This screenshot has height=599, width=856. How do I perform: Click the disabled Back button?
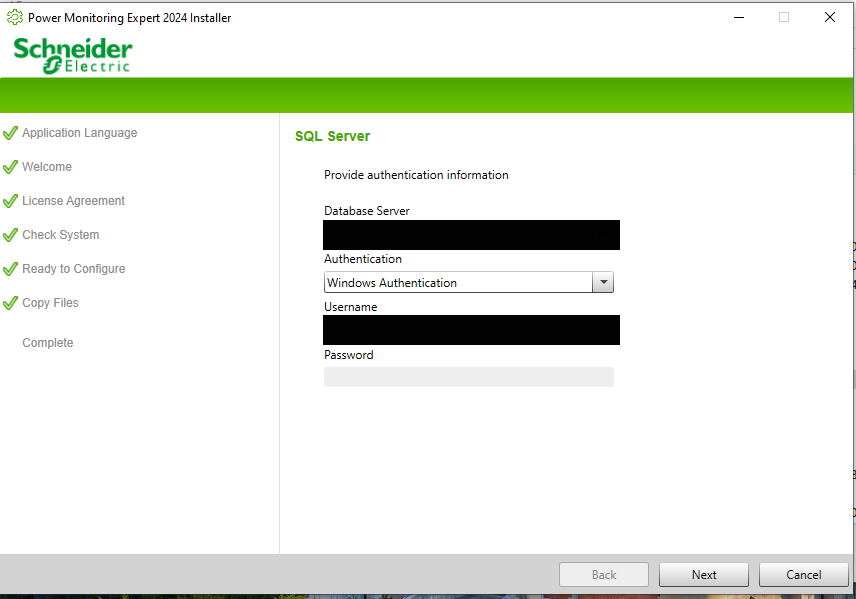604,574
